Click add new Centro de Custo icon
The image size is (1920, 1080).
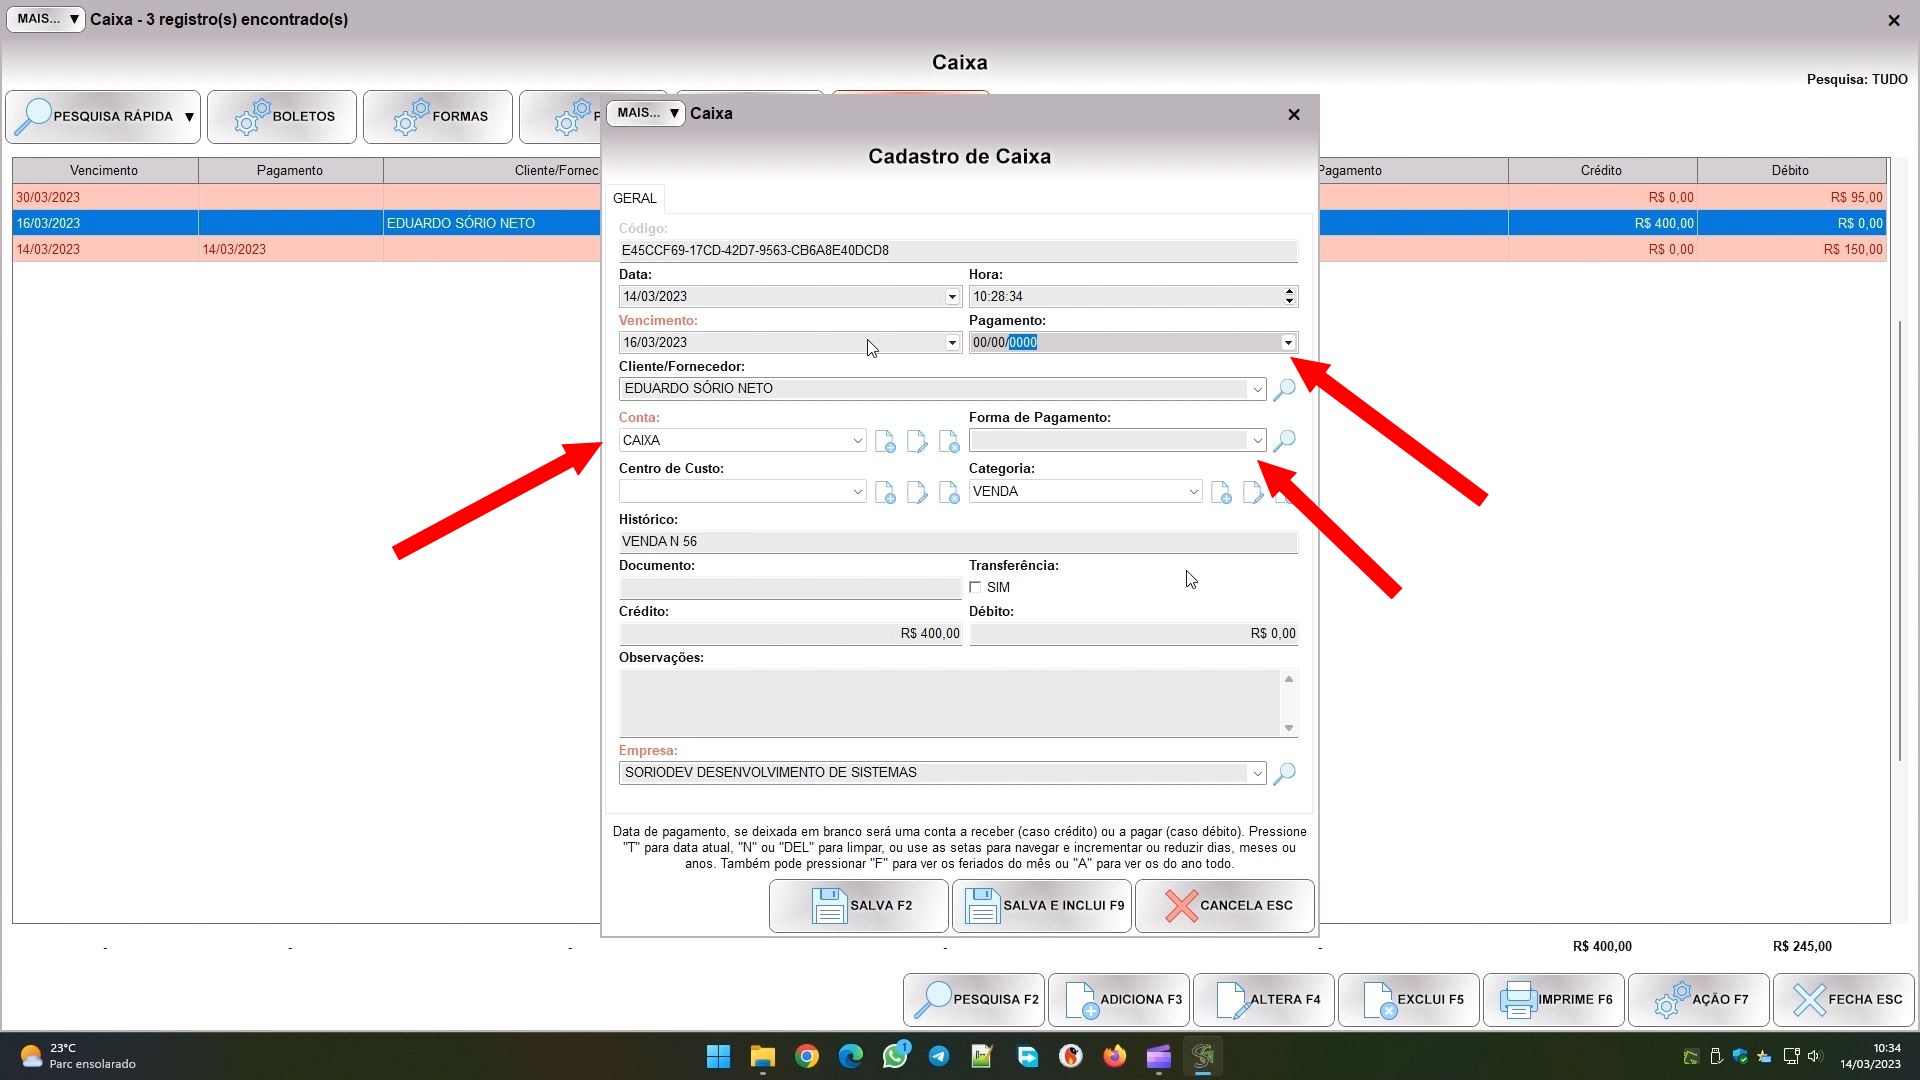[x=884, y=492]
